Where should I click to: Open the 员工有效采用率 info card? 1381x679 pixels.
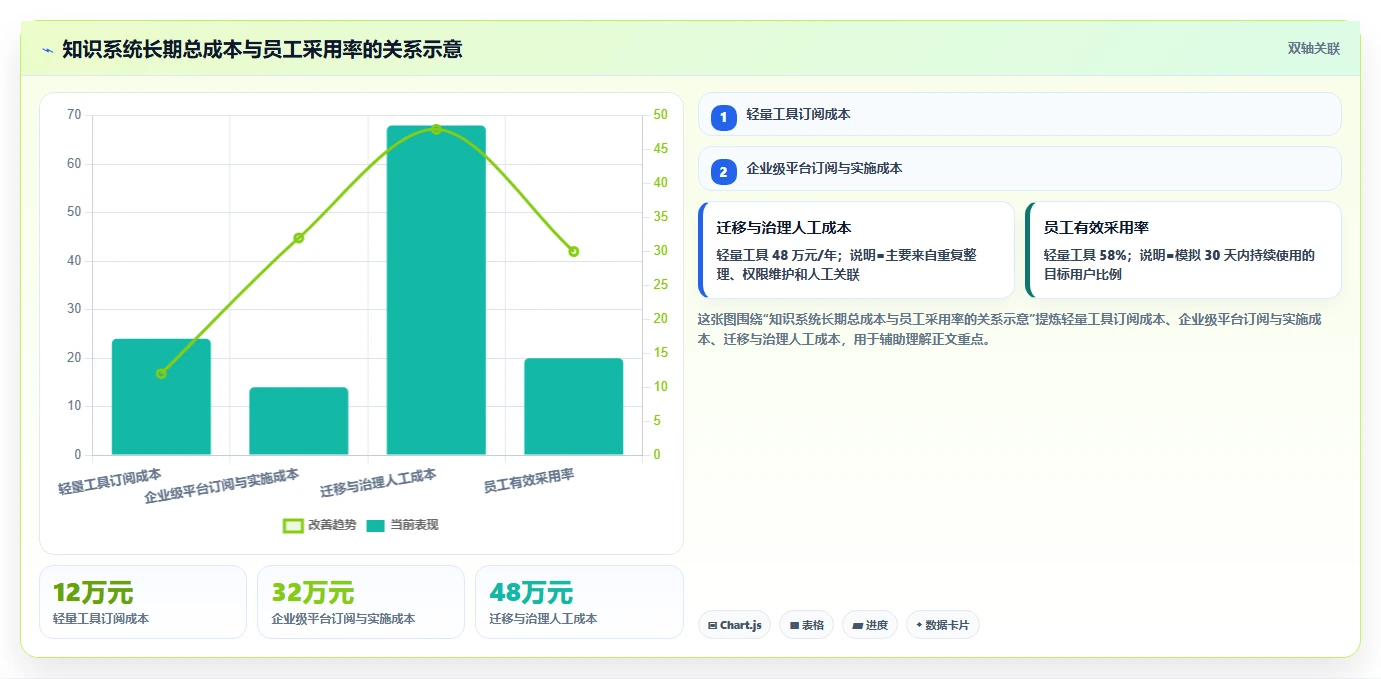pyautogui.click(x=1183, y=250)
